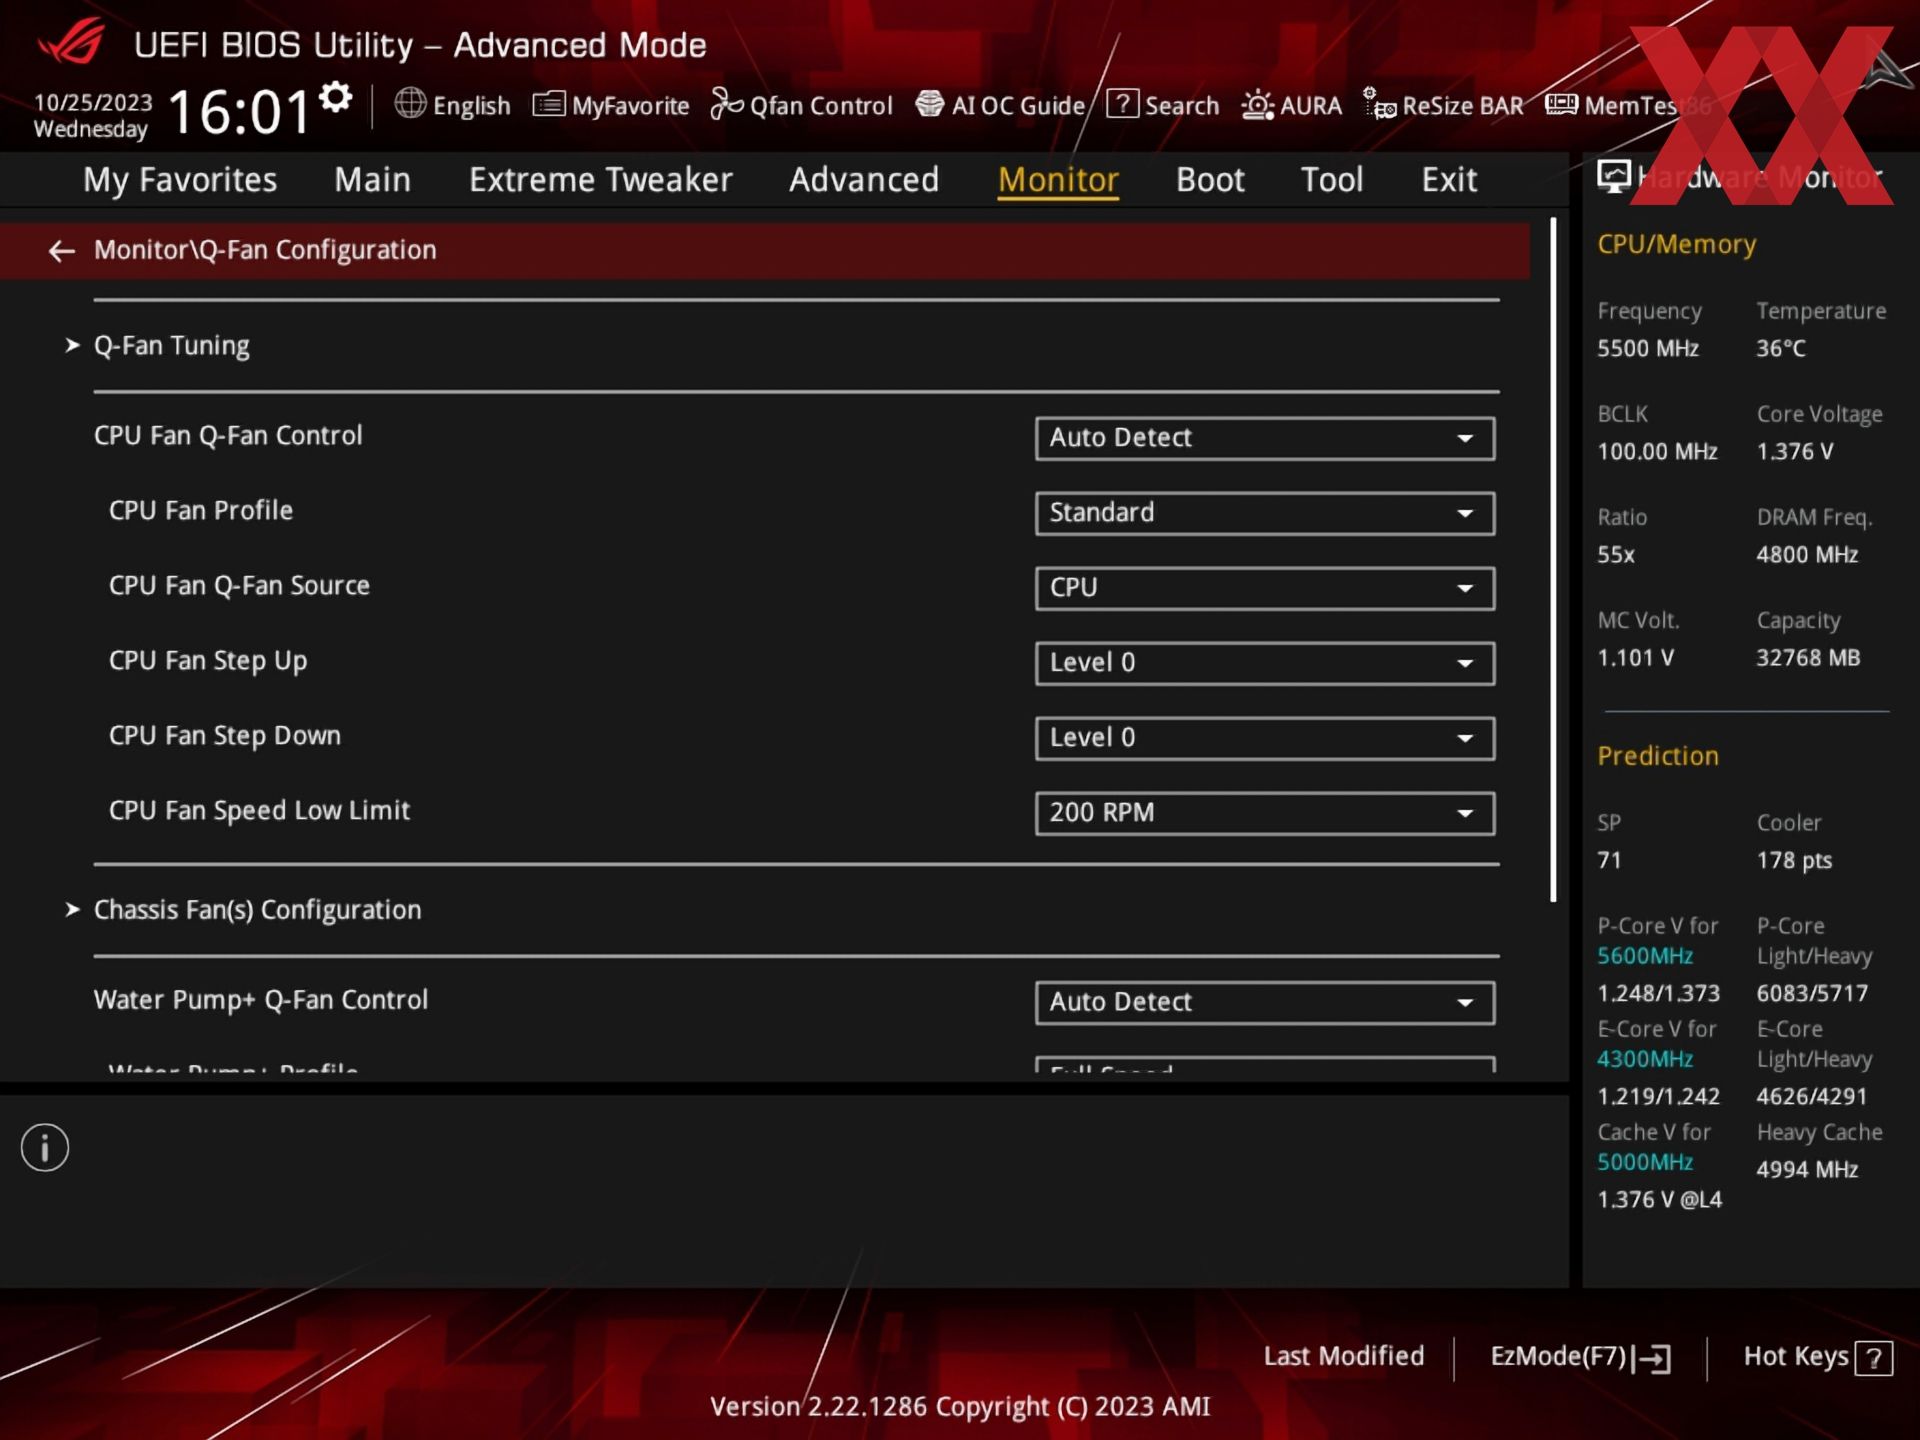Toggle ReSize BAR icon

[x=1380, y=104]
